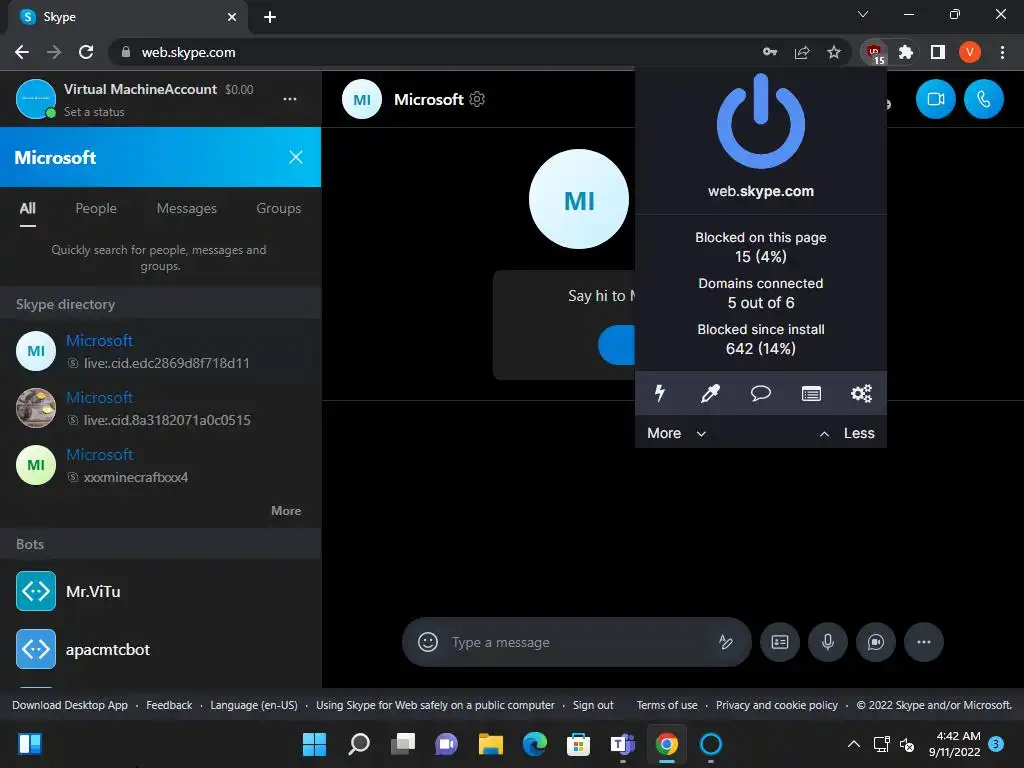Reload the Skype page
Image resolution: width=1024 pixels, height=768 pixels.
click(x=86, y=52)
